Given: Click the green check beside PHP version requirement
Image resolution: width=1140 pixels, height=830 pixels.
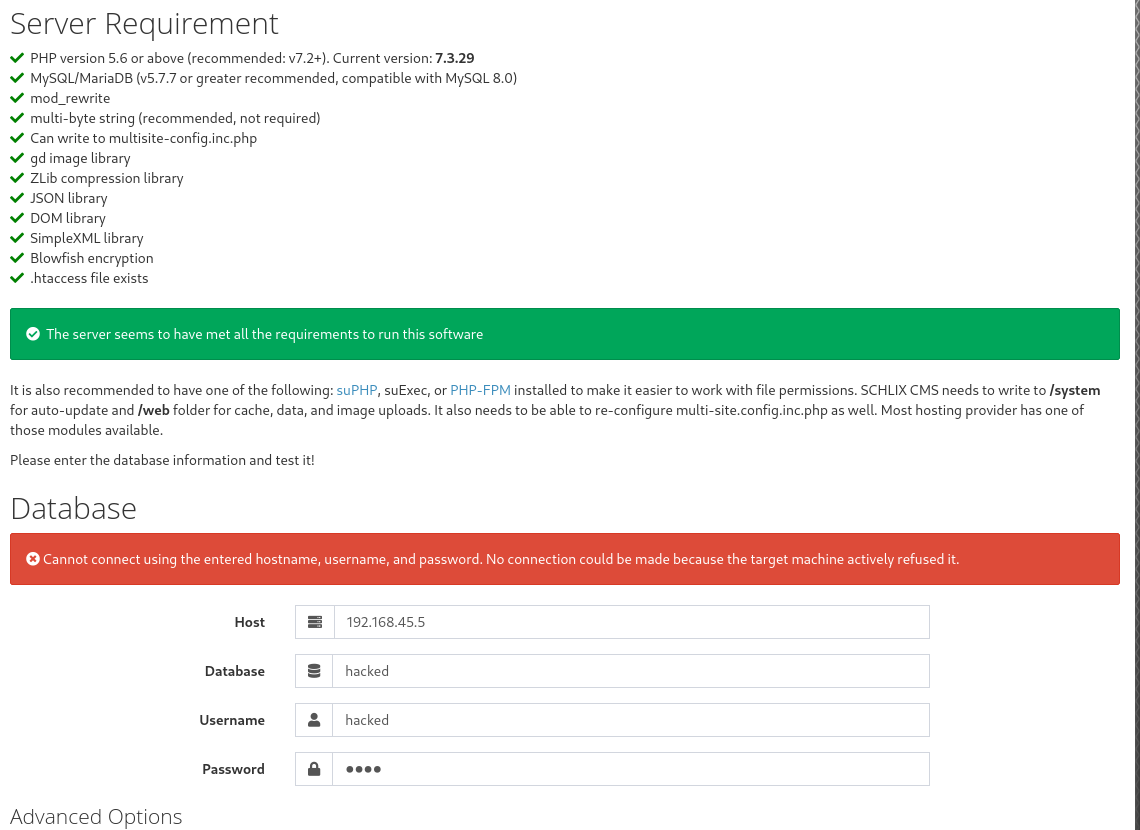Looking at the screenshot, I should [x=16, y=58].
